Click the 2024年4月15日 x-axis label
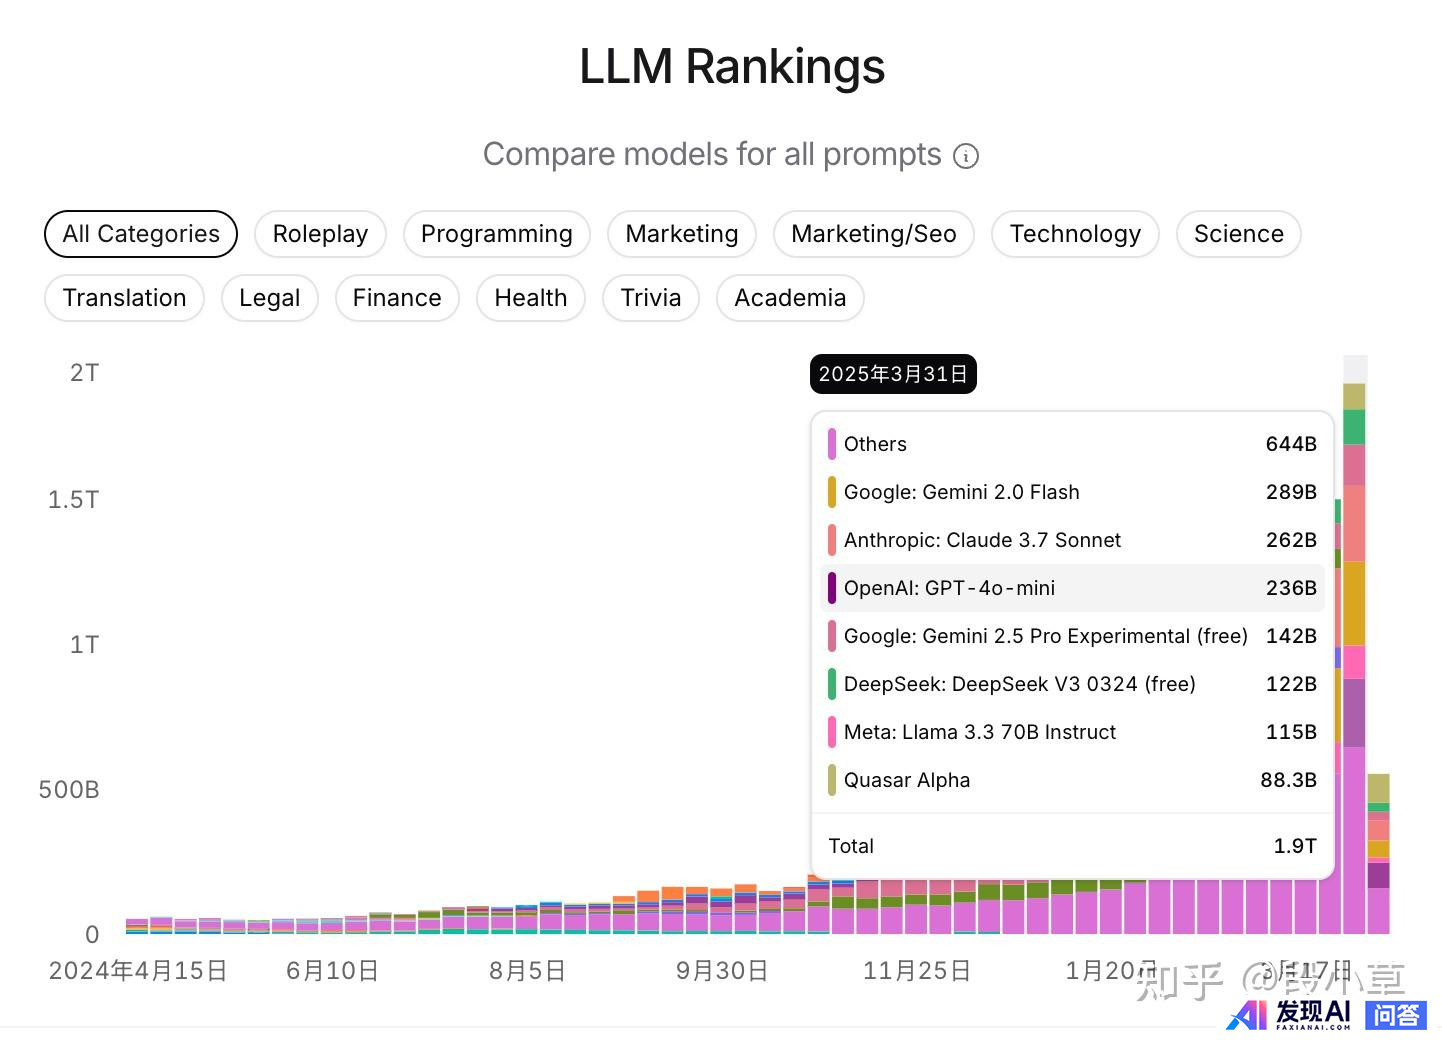This screenshot has width=1442, height=1040. 138,971
